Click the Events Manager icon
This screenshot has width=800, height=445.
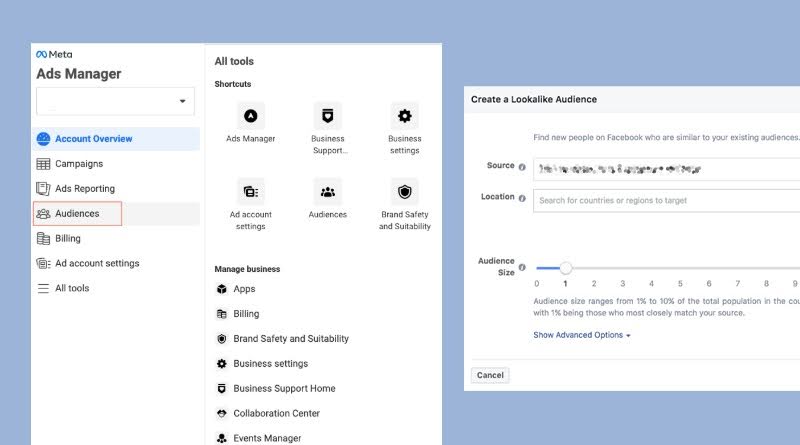221,438
